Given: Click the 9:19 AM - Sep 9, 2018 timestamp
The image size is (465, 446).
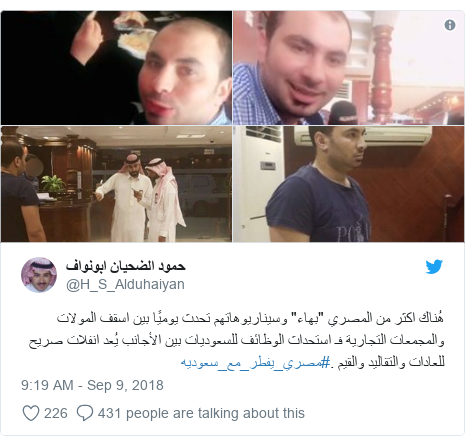Looking at the screenshot, I should coord(92,385).
